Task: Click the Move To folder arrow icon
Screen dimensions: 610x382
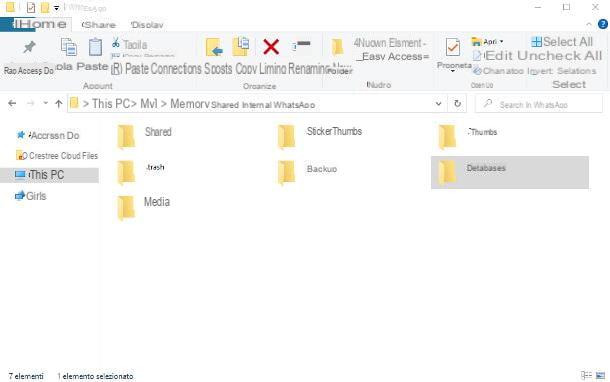Action: coord(214,47)
